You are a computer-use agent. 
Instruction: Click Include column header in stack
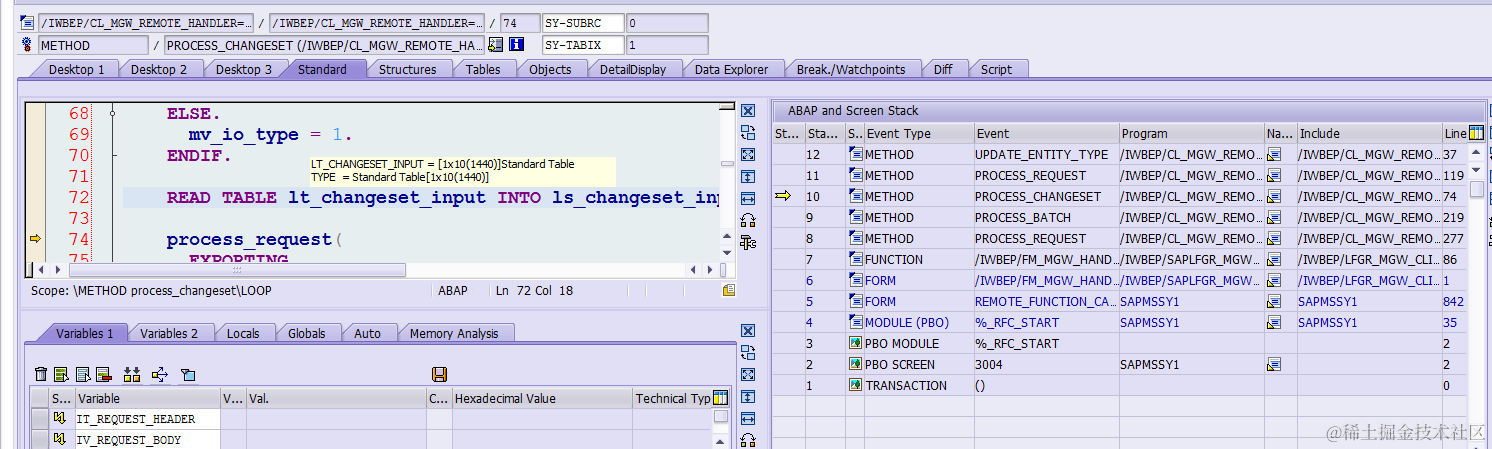1368,133
